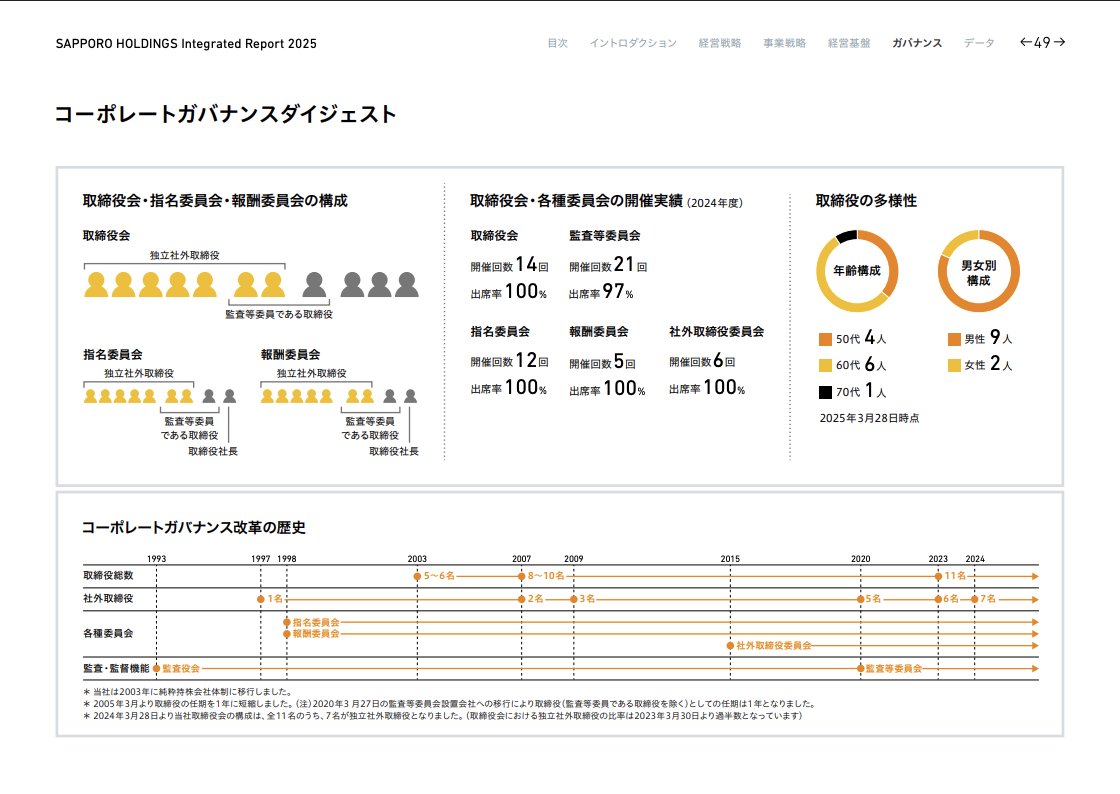1120x794 pixels.
Task: Click the page number 49
Action: [x=1042, y=43]
